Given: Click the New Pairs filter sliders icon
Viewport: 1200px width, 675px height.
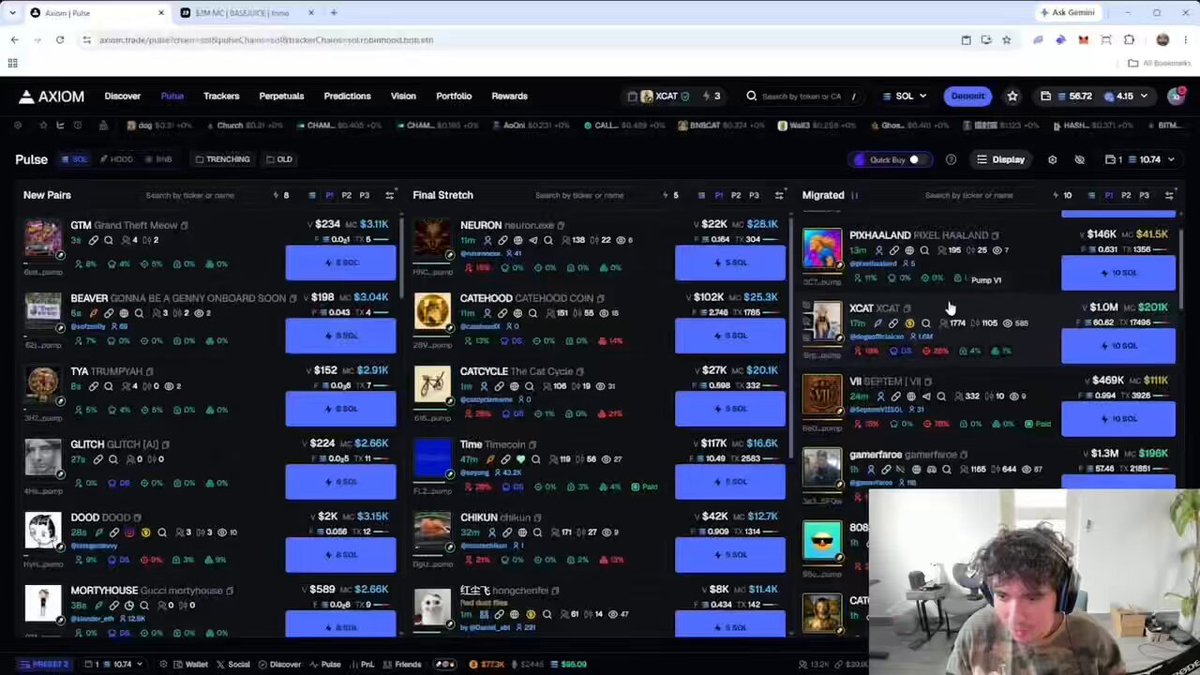Looking at the screenshot, I should coord(389,196).
